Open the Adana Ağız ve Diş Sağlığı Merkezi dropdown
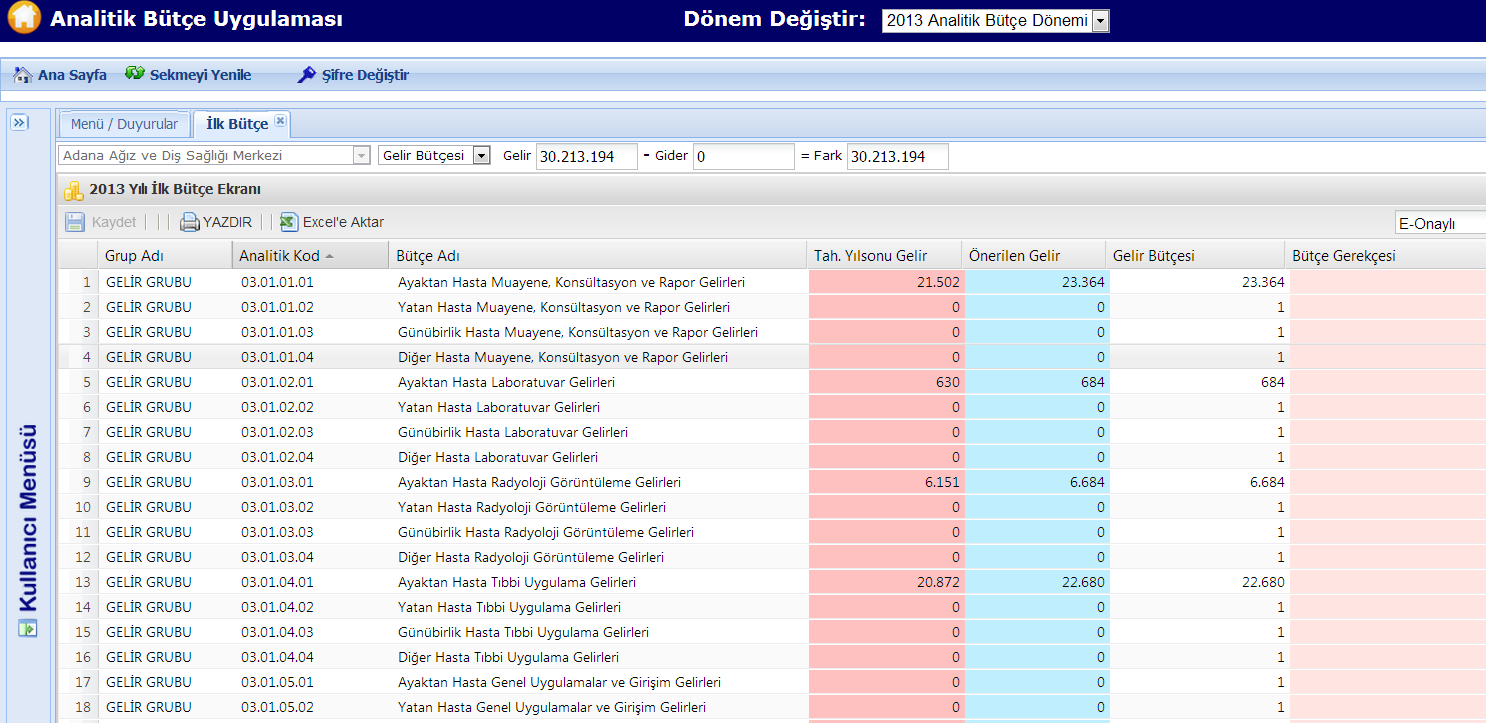The height and width of the screenshot is (723, 1486). (x=215, y=156)
